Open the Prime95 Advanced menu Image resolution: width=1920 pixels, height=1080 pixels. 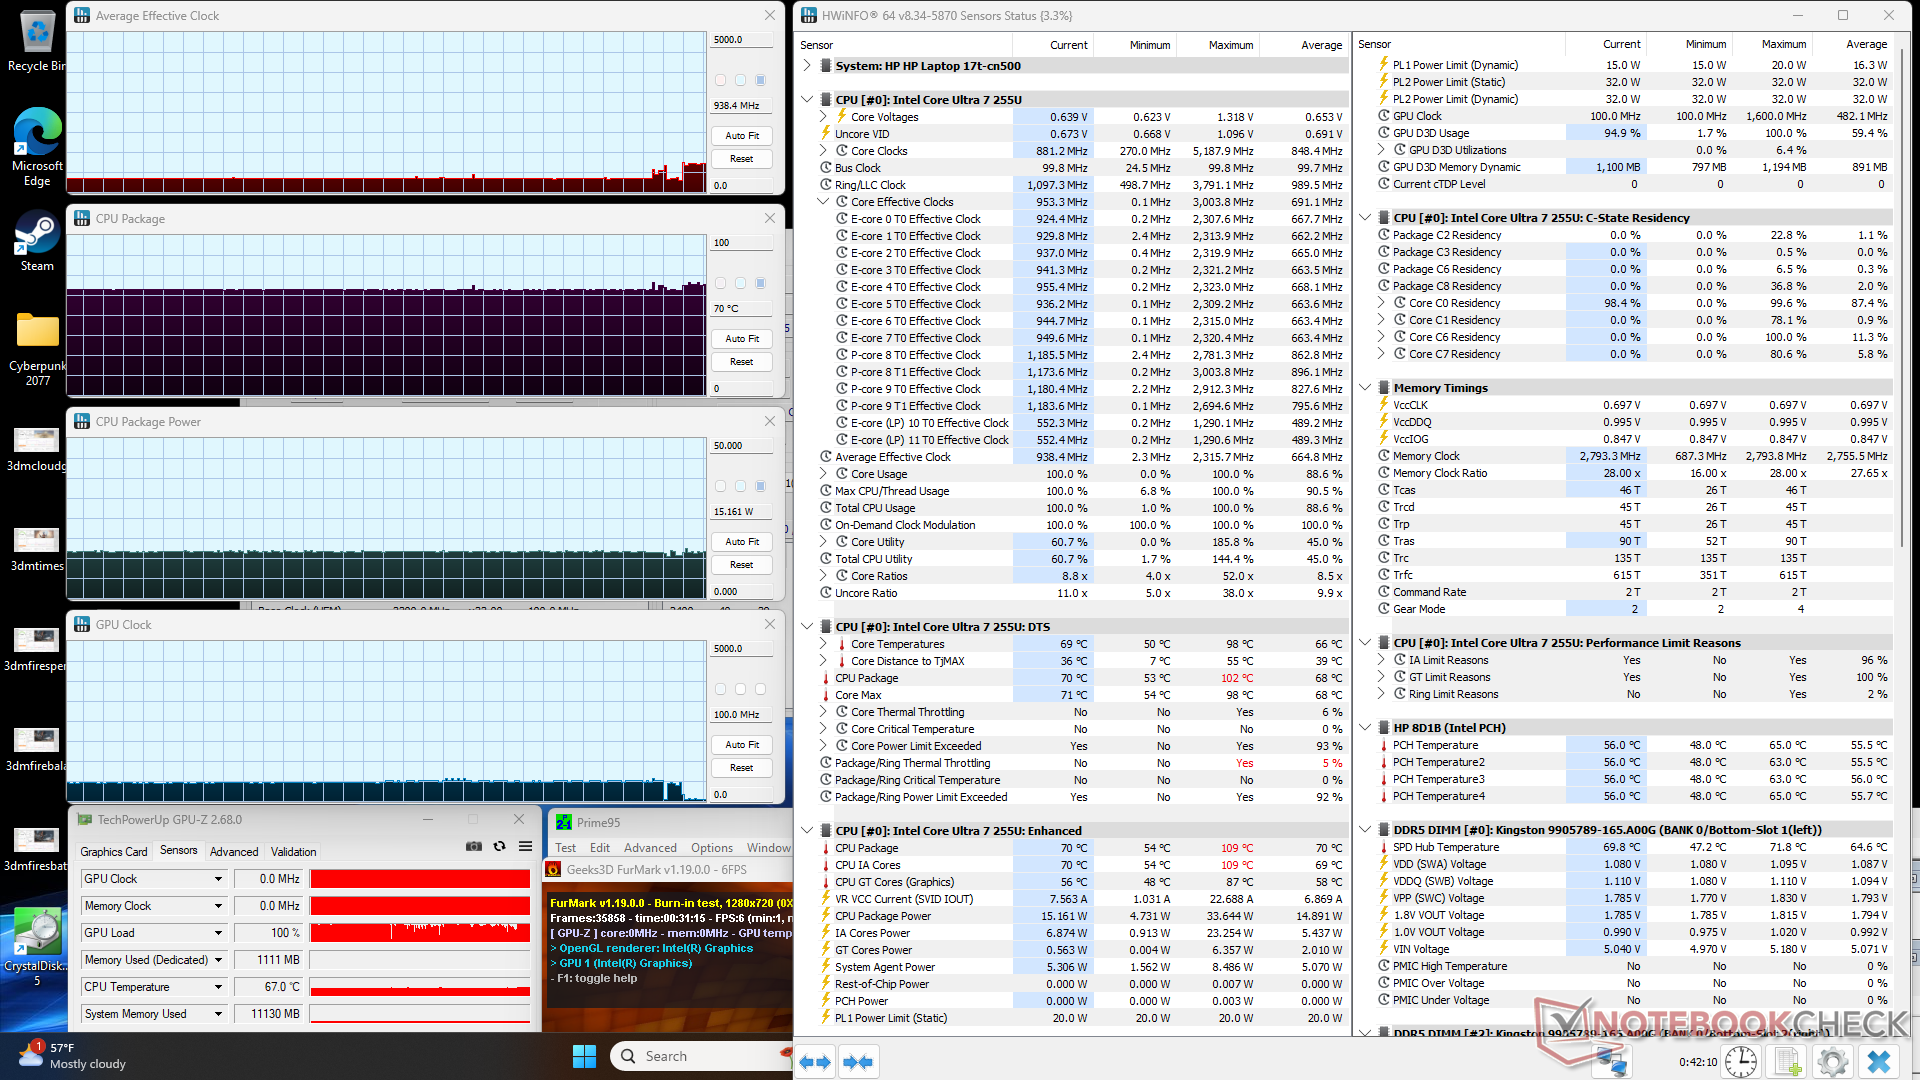[x=650, y=848]
